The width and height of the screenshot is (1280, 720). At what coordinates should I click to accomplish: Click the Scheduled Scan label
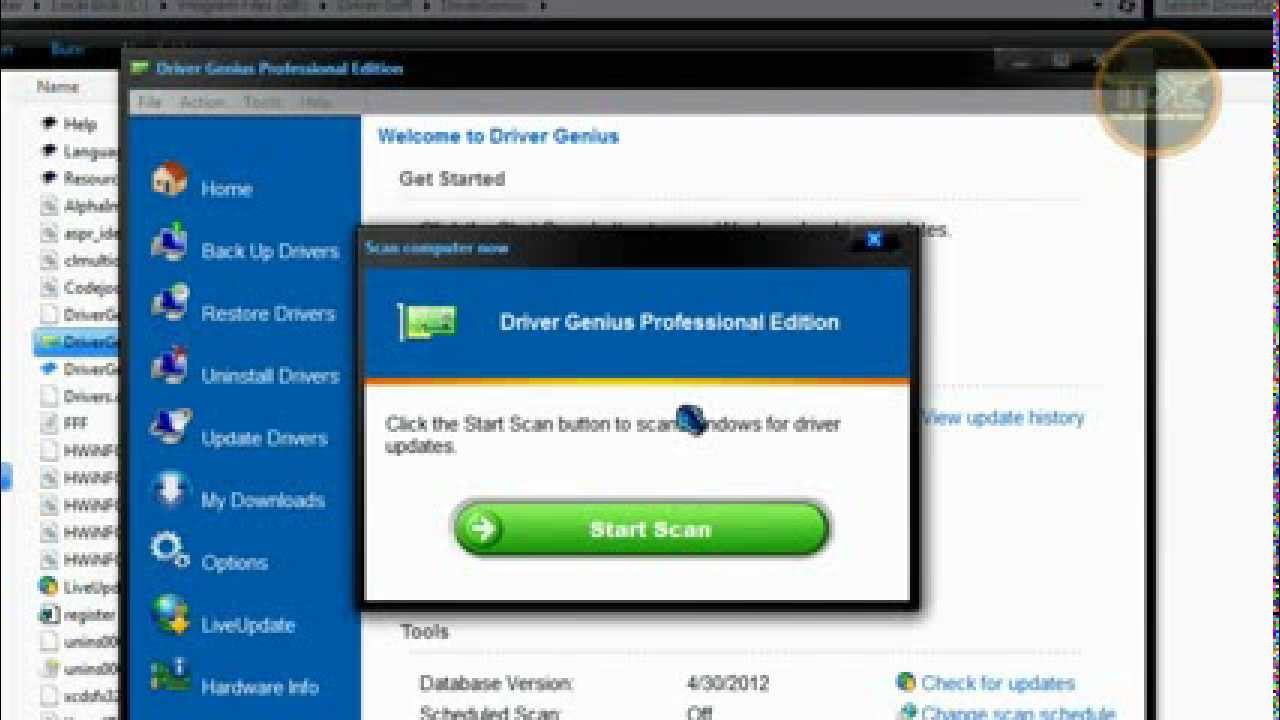490,712
